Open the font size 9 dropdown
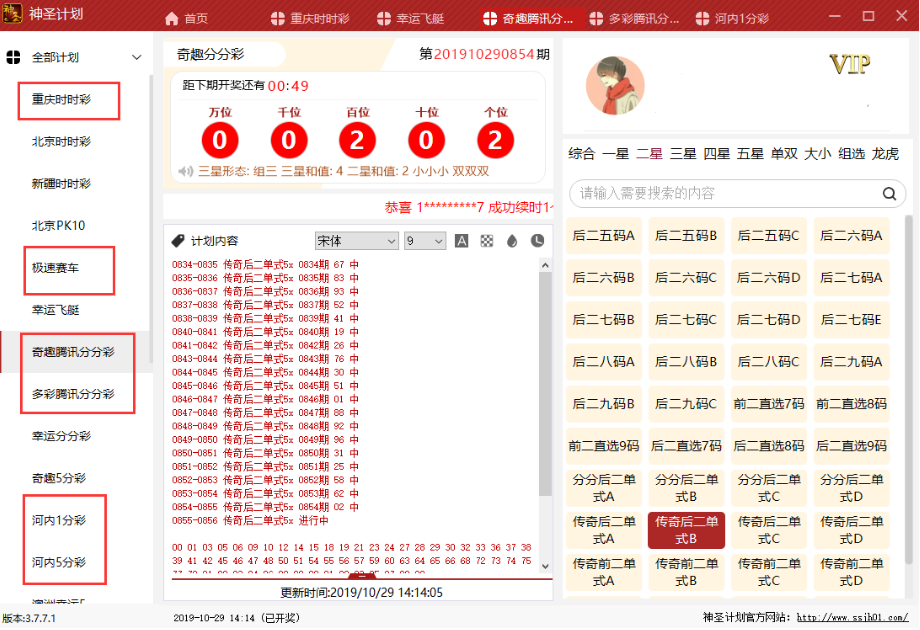920x630 pixels. (x=424, y=241)
